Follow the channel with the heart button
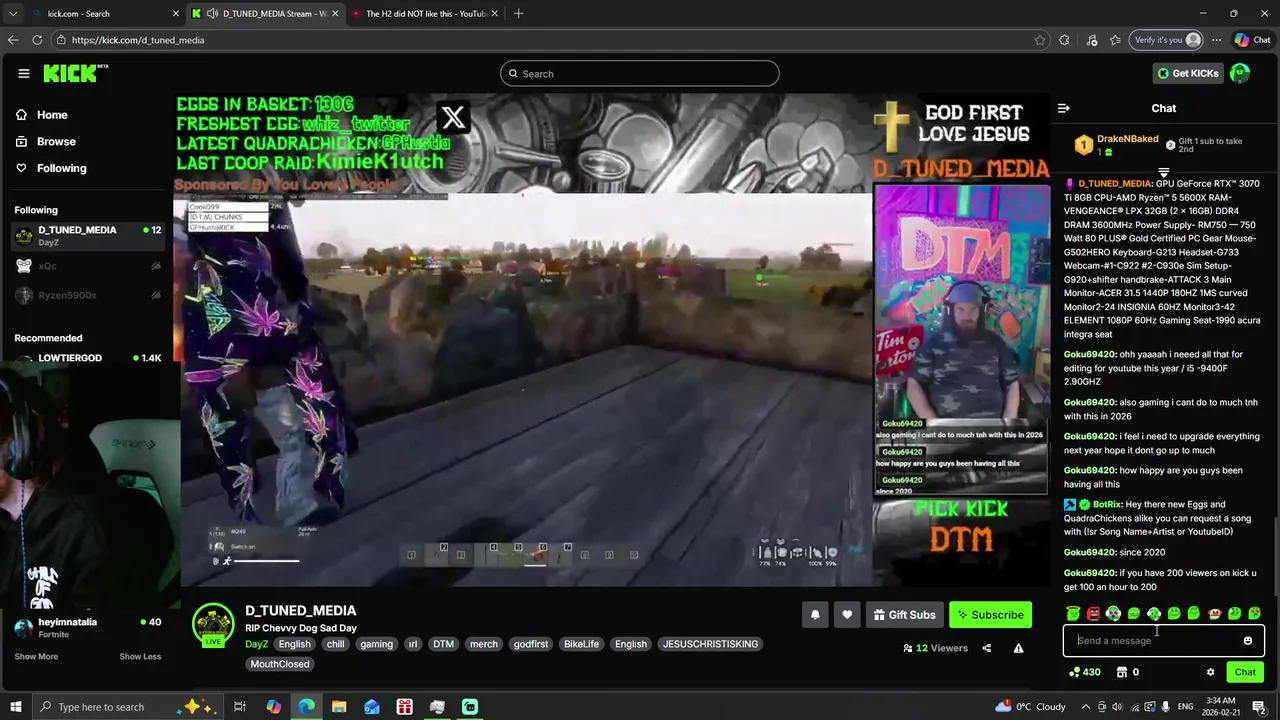 point(847,615)
